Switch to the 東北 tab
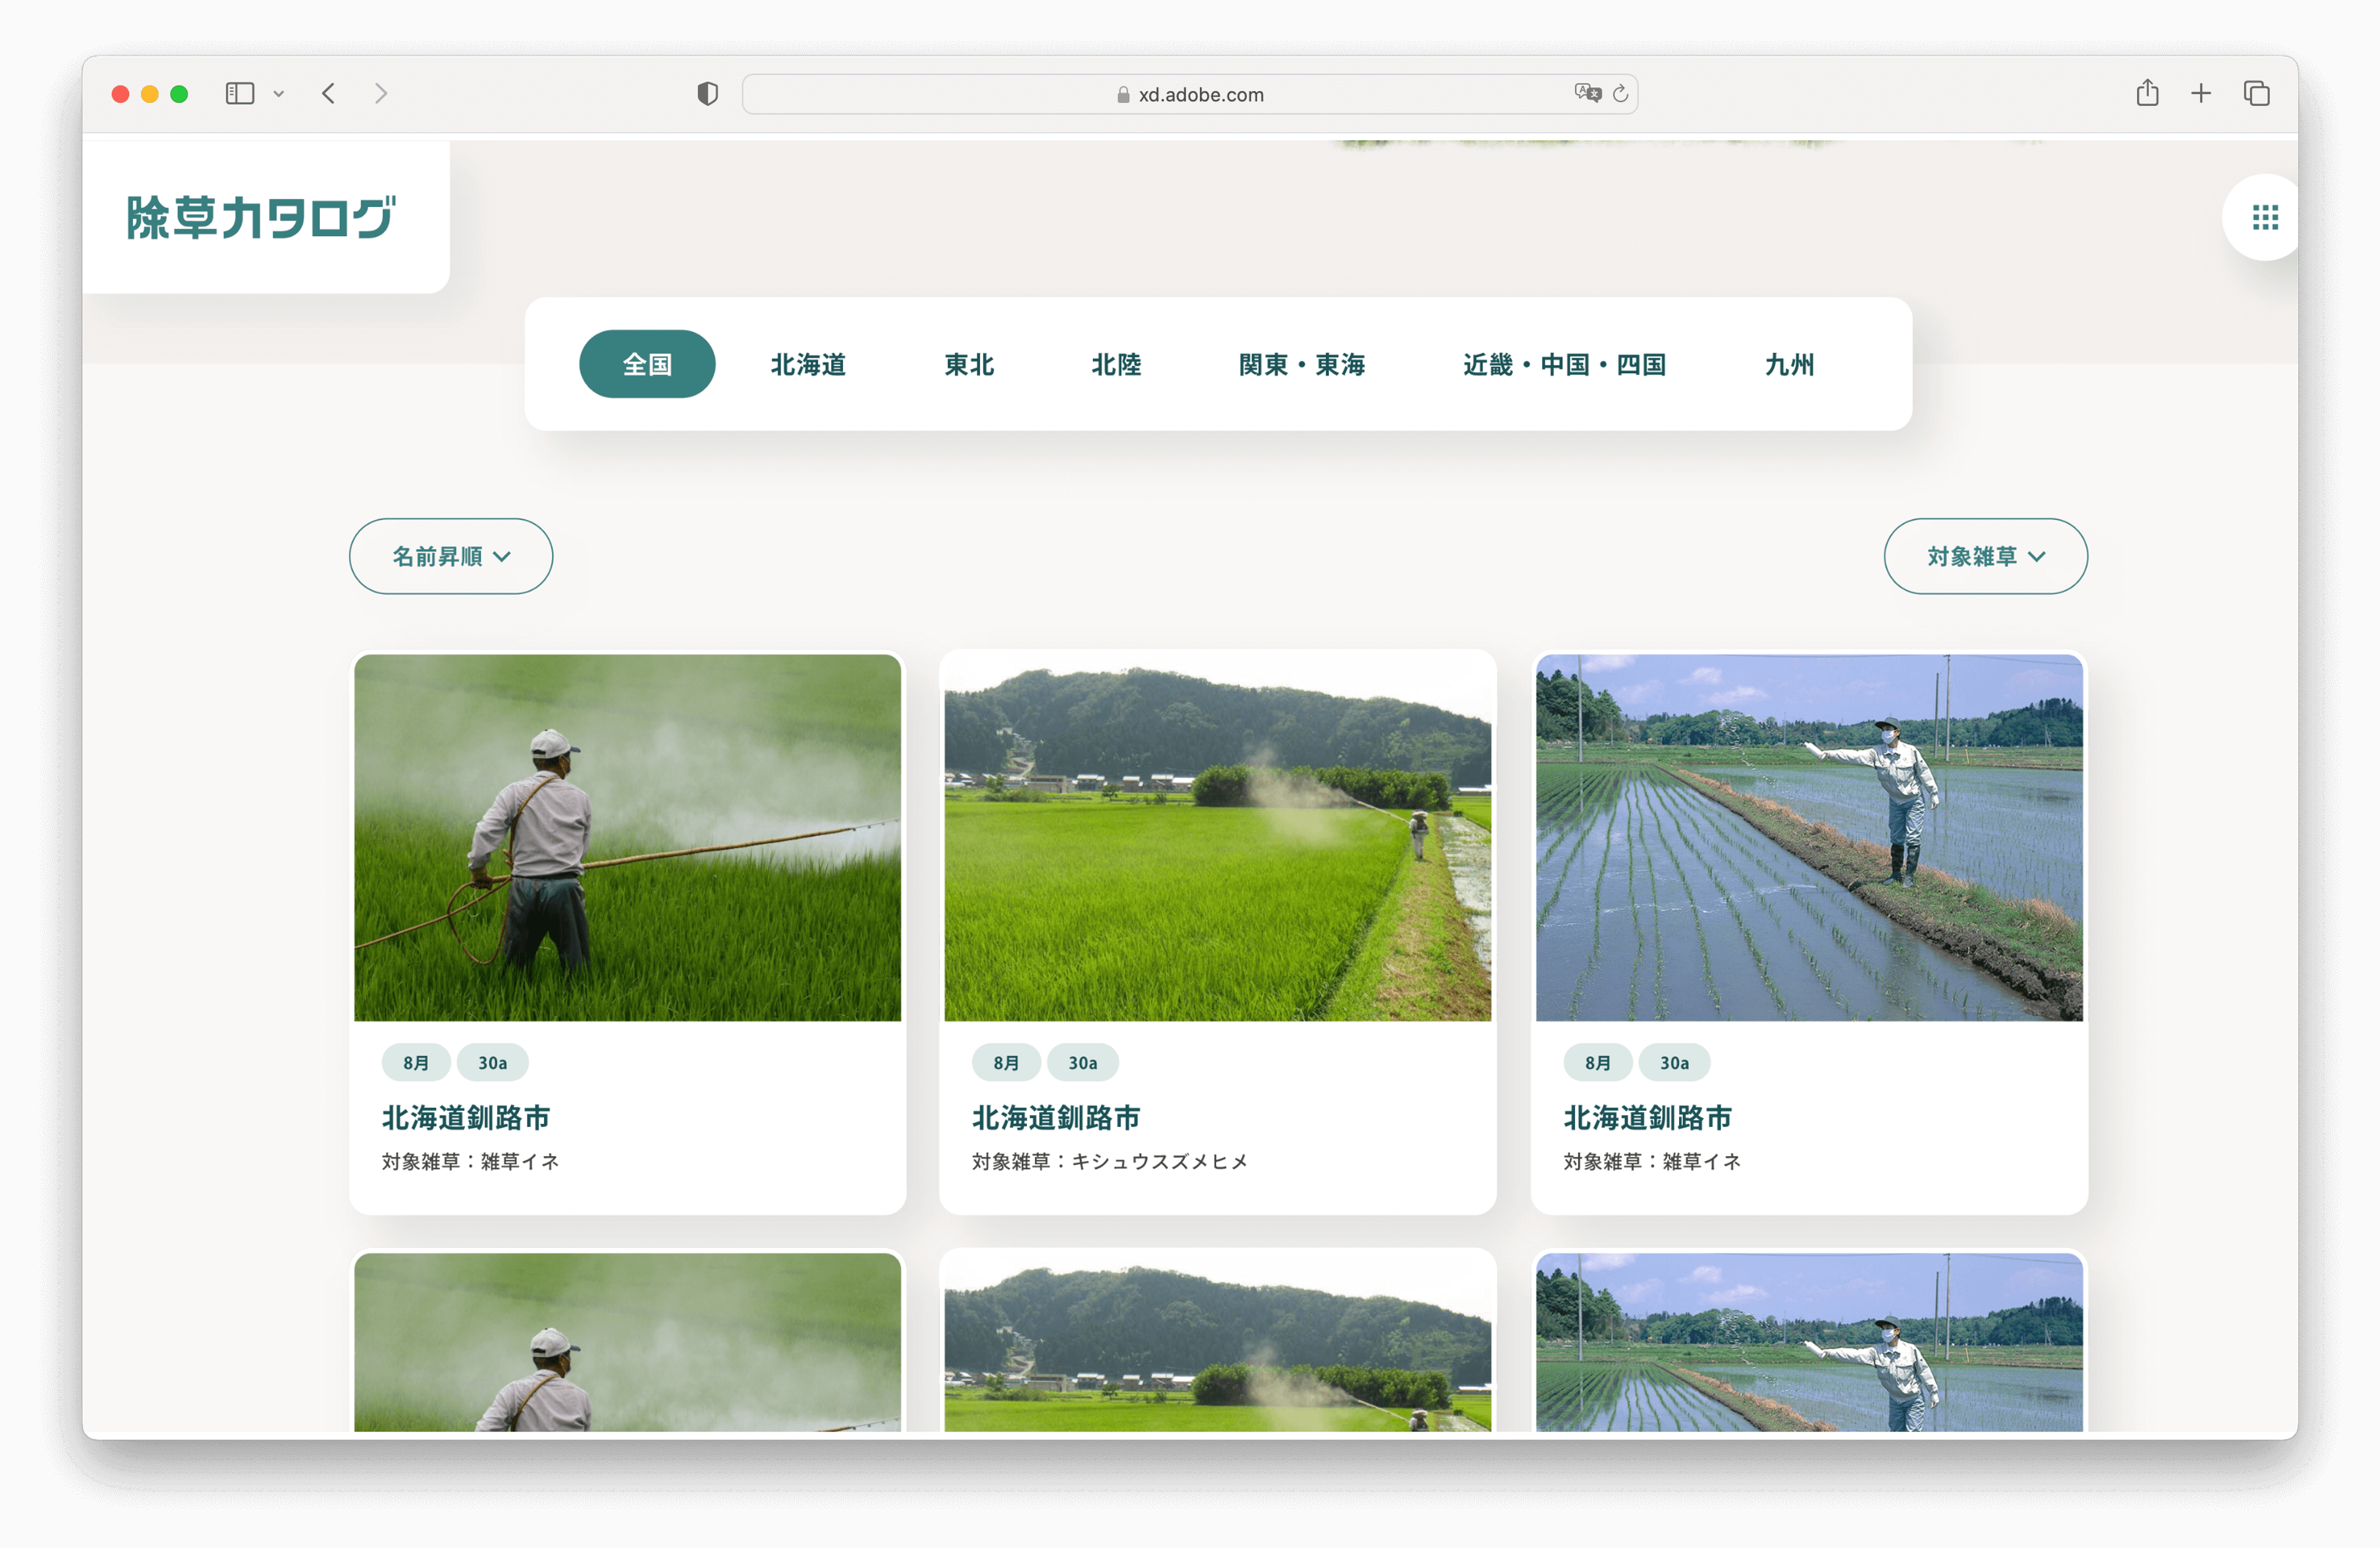The width and height of the screenshot is (2380, 1548). tap(969, 364)
